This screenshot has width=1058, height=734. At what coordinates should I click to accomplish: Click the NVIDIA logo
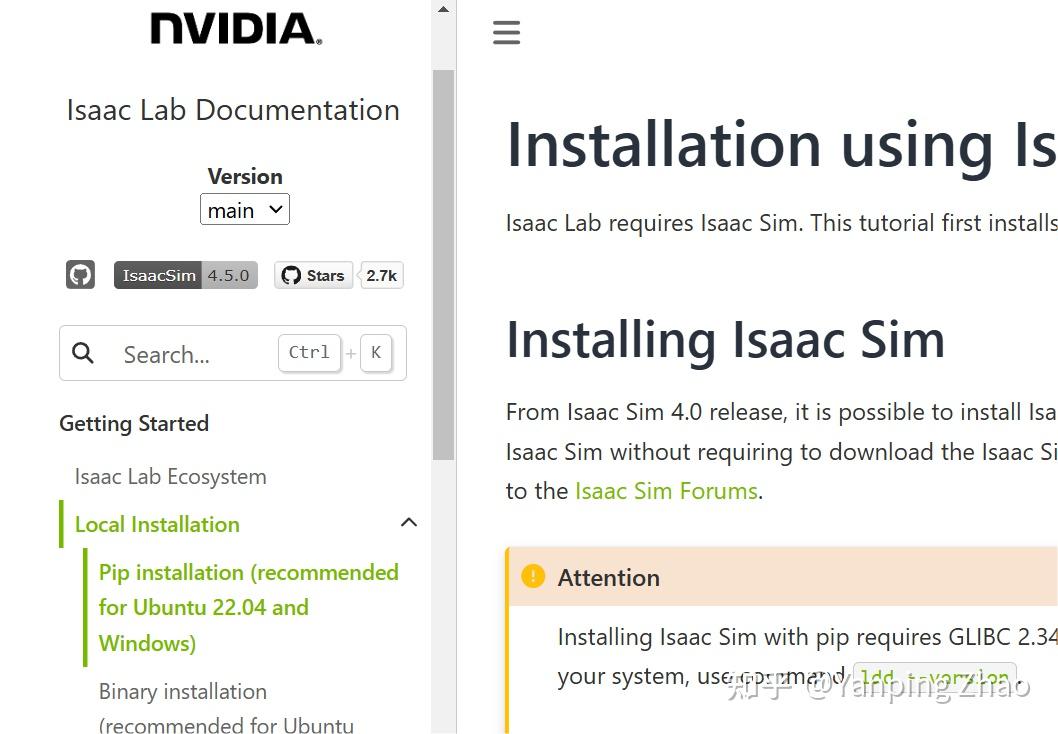232,29
